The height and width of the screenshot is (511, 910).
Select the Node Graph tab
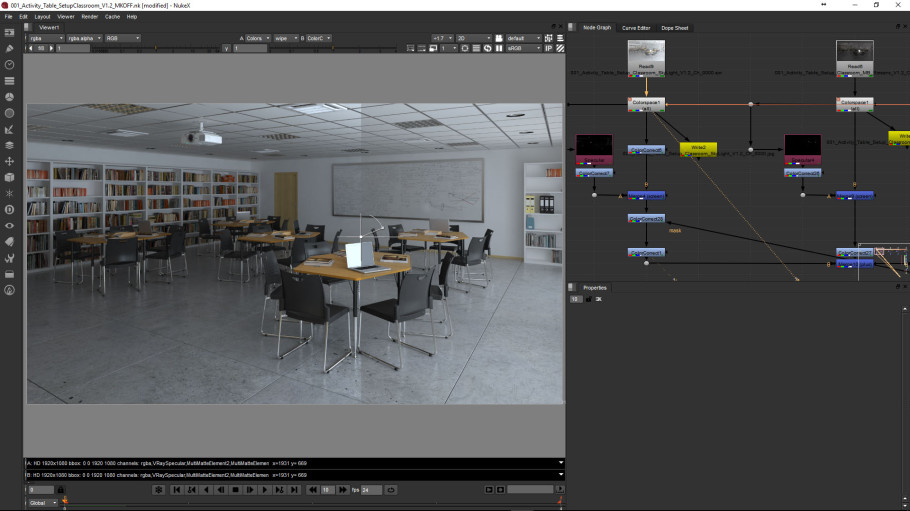[x=597, y=27]
